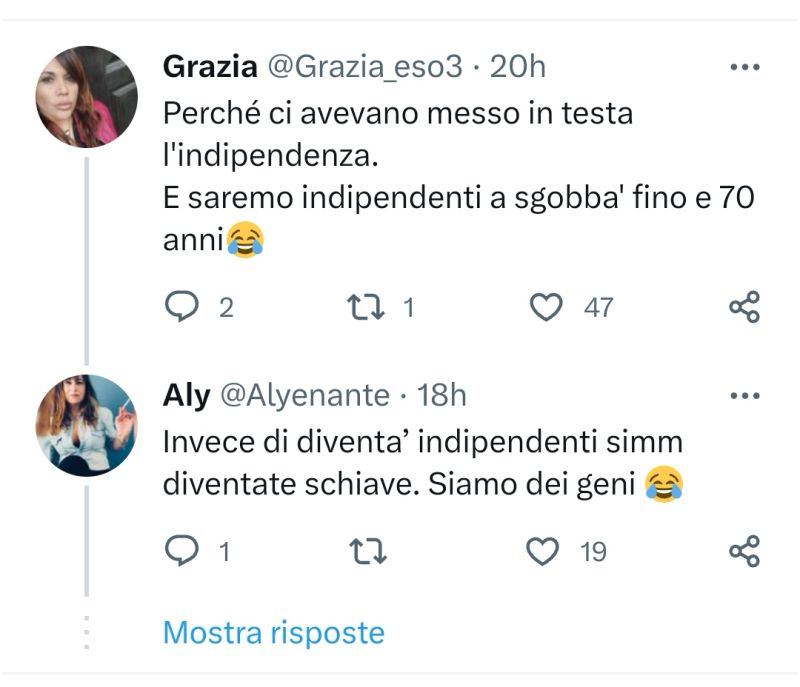Reply to Aly's tweet

click(x=181, y=550)
